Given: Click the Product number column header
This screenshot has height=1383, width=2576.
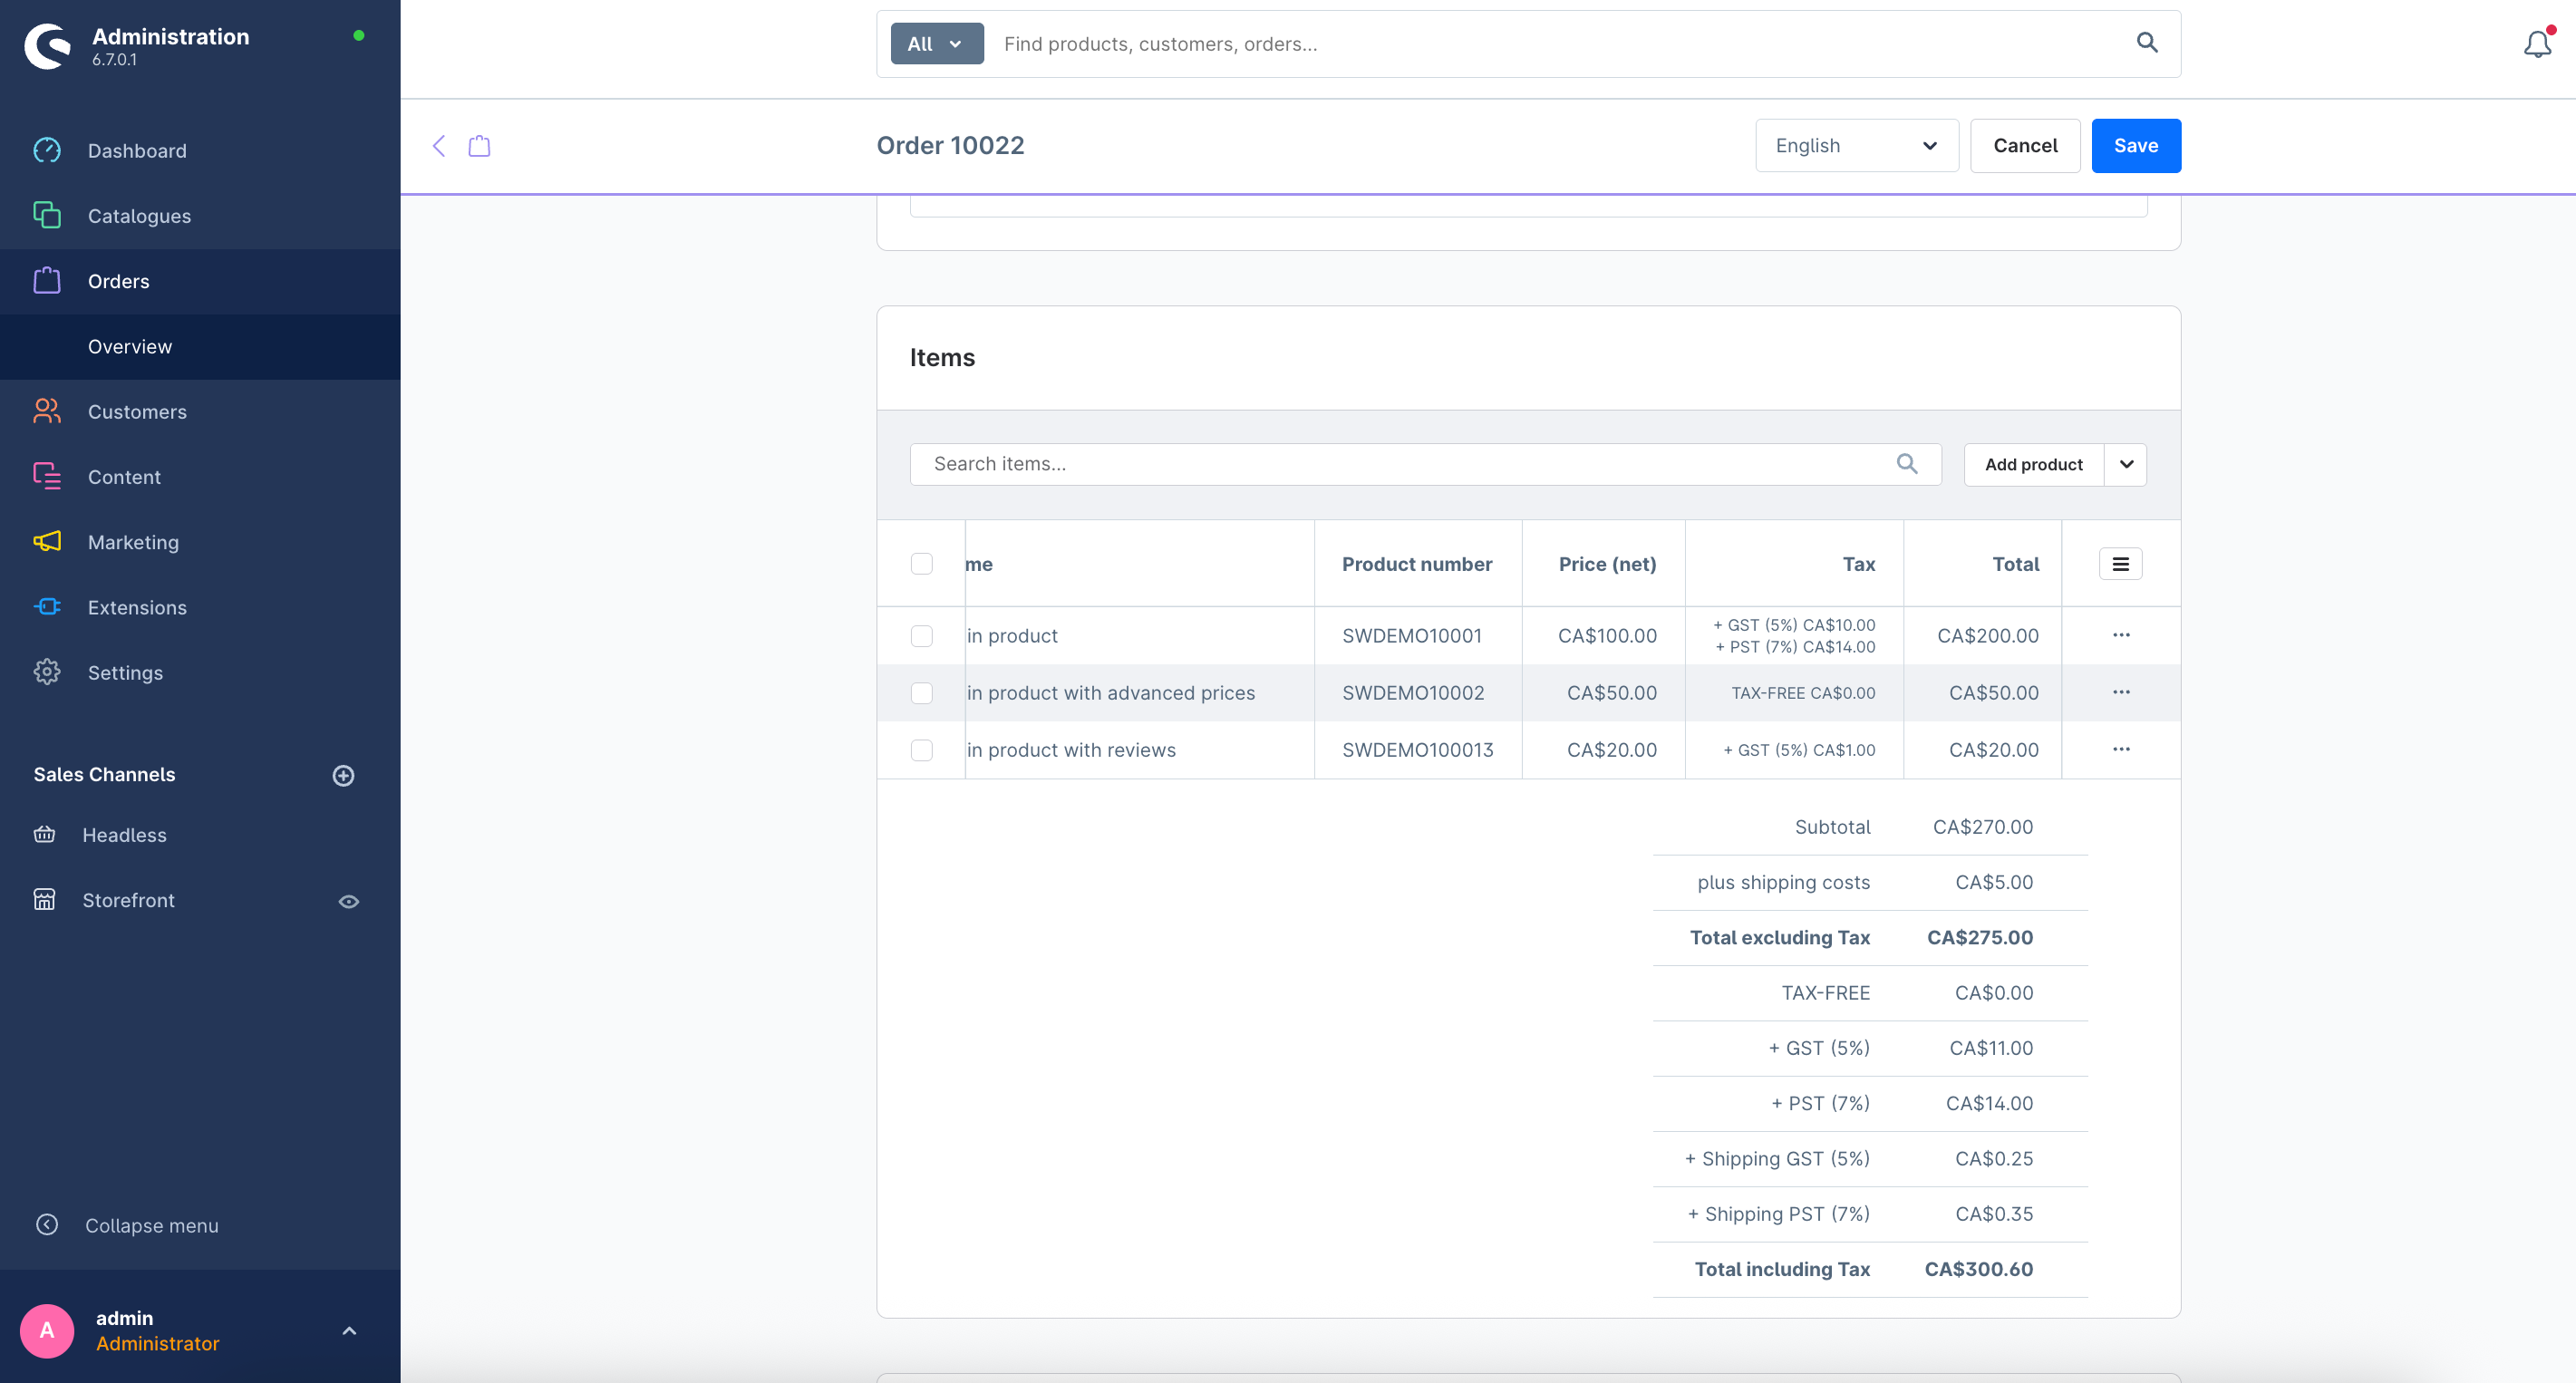Looking at the screenshot, I should coord(1417,564).
